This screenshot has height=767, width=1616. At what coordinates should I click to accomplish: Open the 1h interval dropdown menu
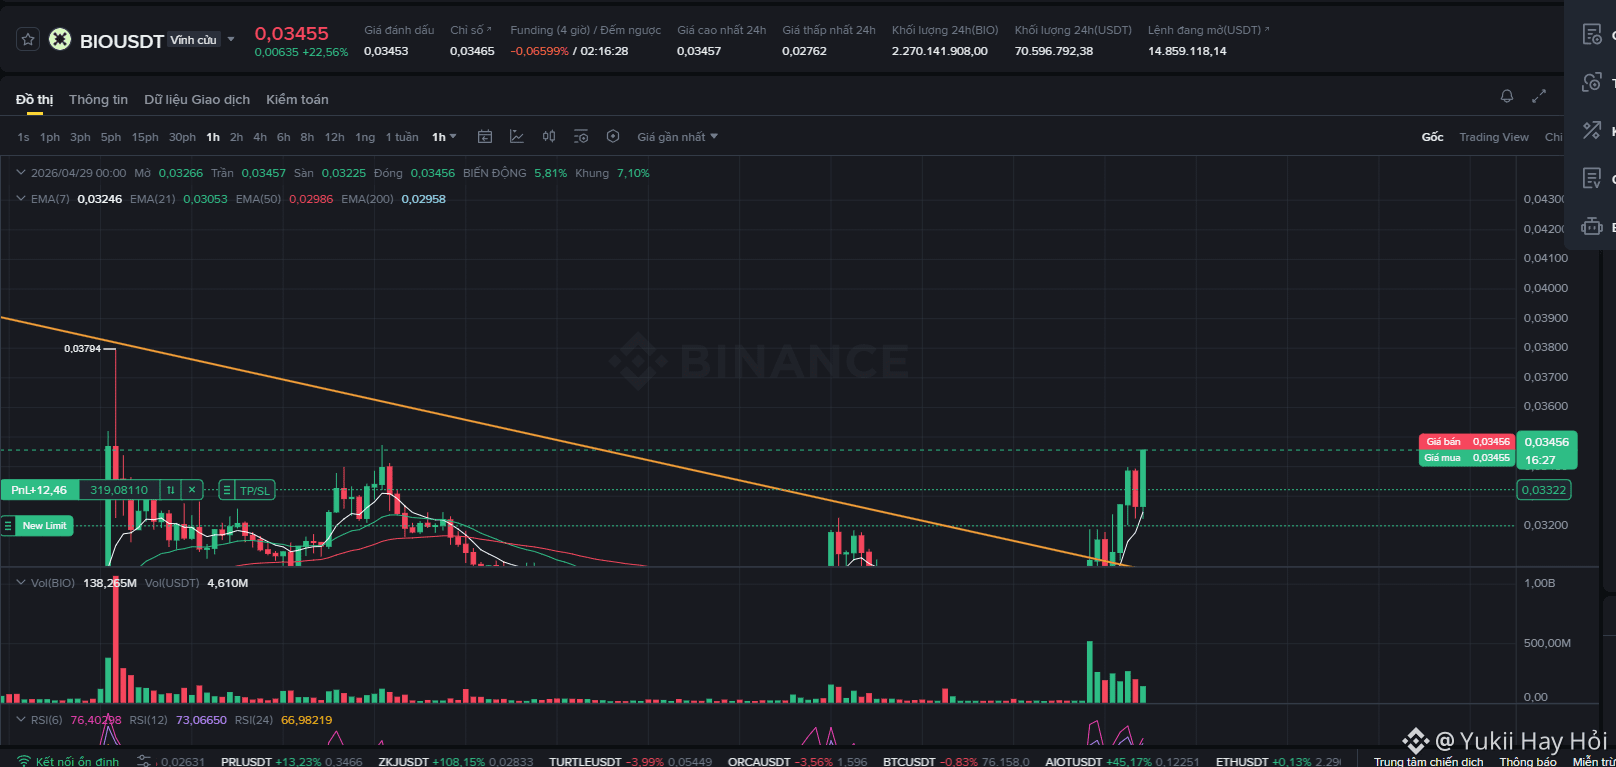point(444,137)
